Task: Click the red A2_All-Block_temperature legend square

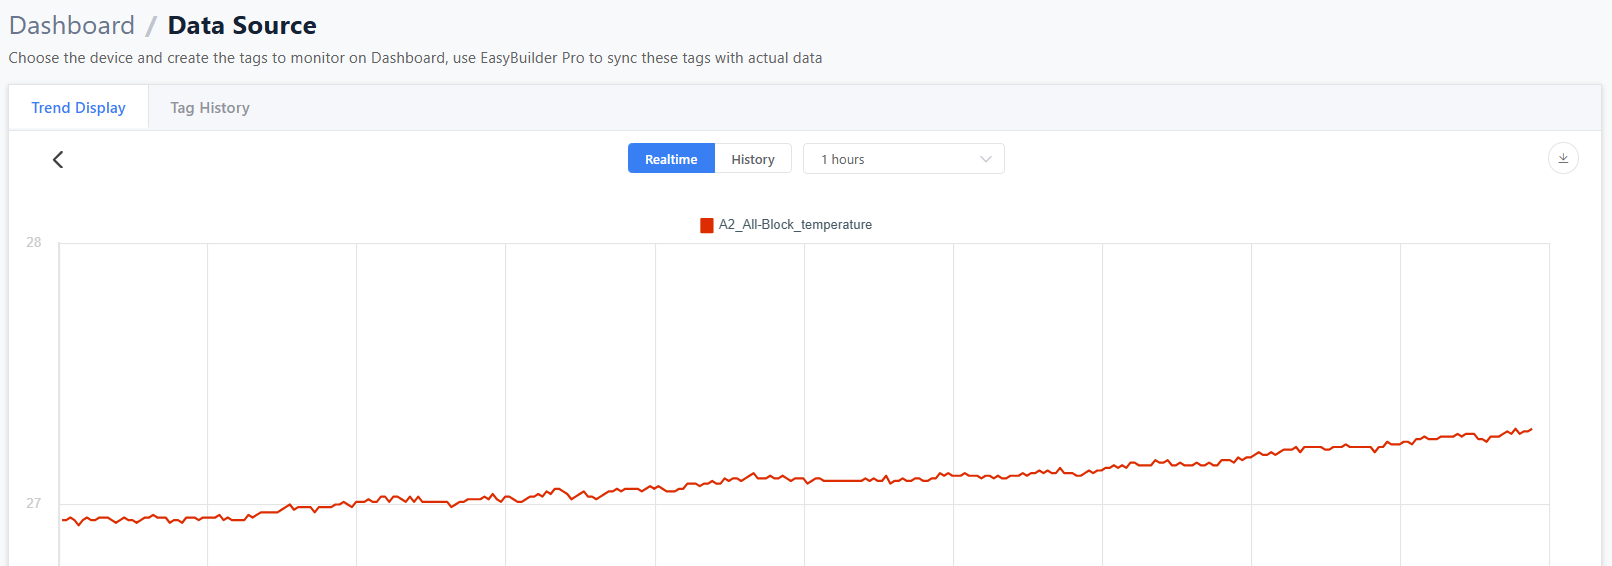Action: point(707,225)
